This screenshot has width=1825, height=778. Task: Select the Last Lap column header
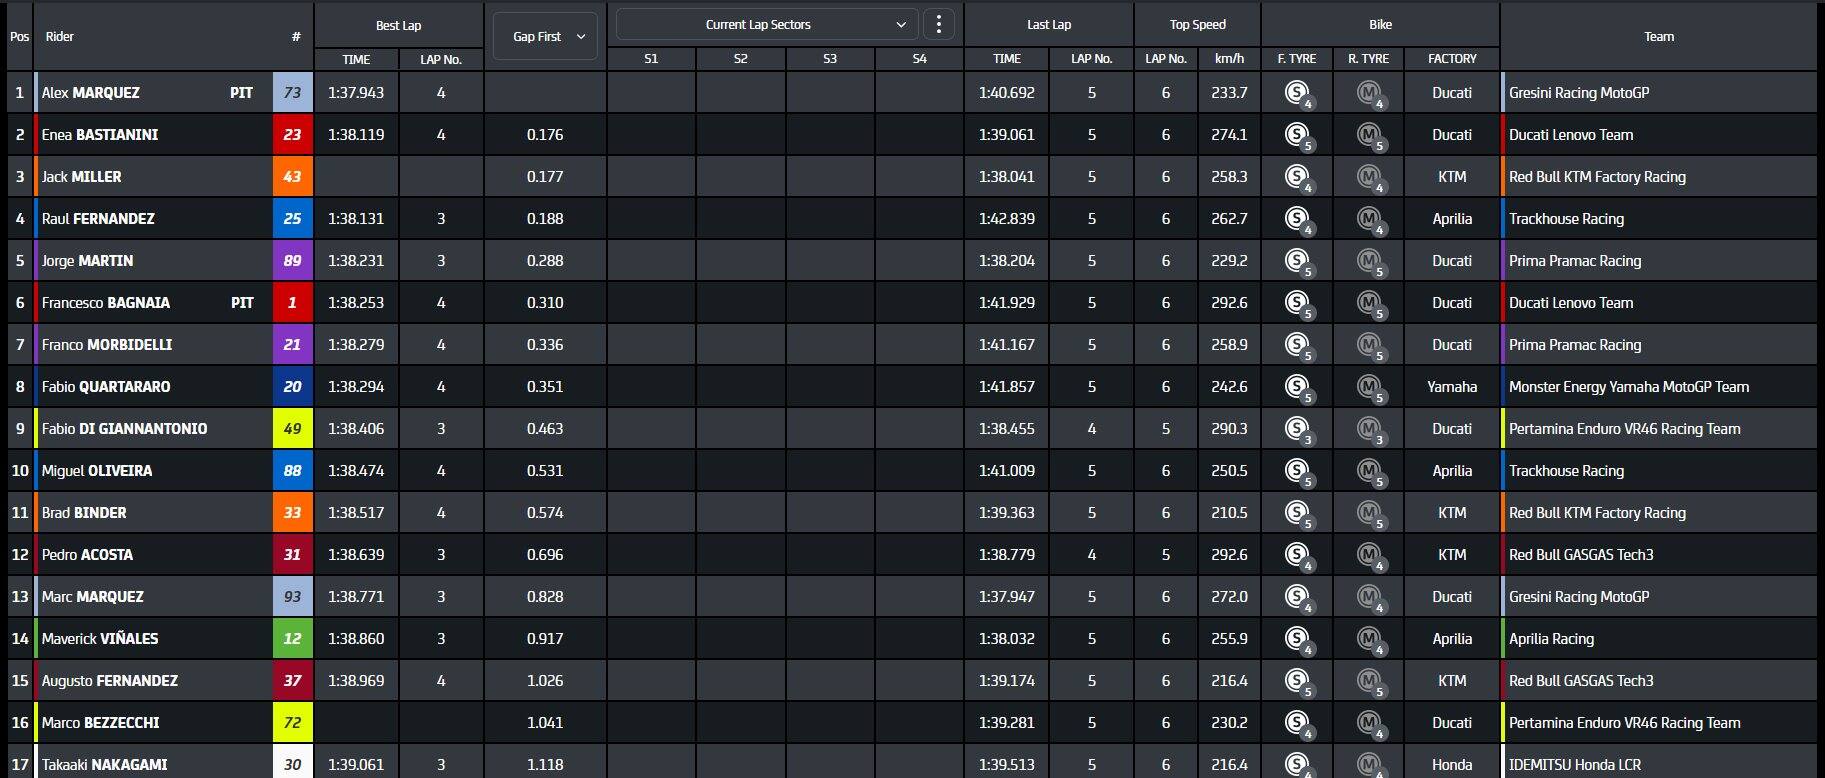click(x=1048, y=25)
